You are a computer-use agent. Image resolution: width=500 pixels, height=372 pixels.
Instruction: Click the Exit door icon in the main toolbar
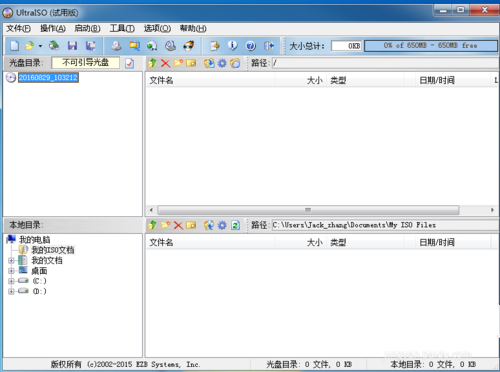tap(269, 45)
